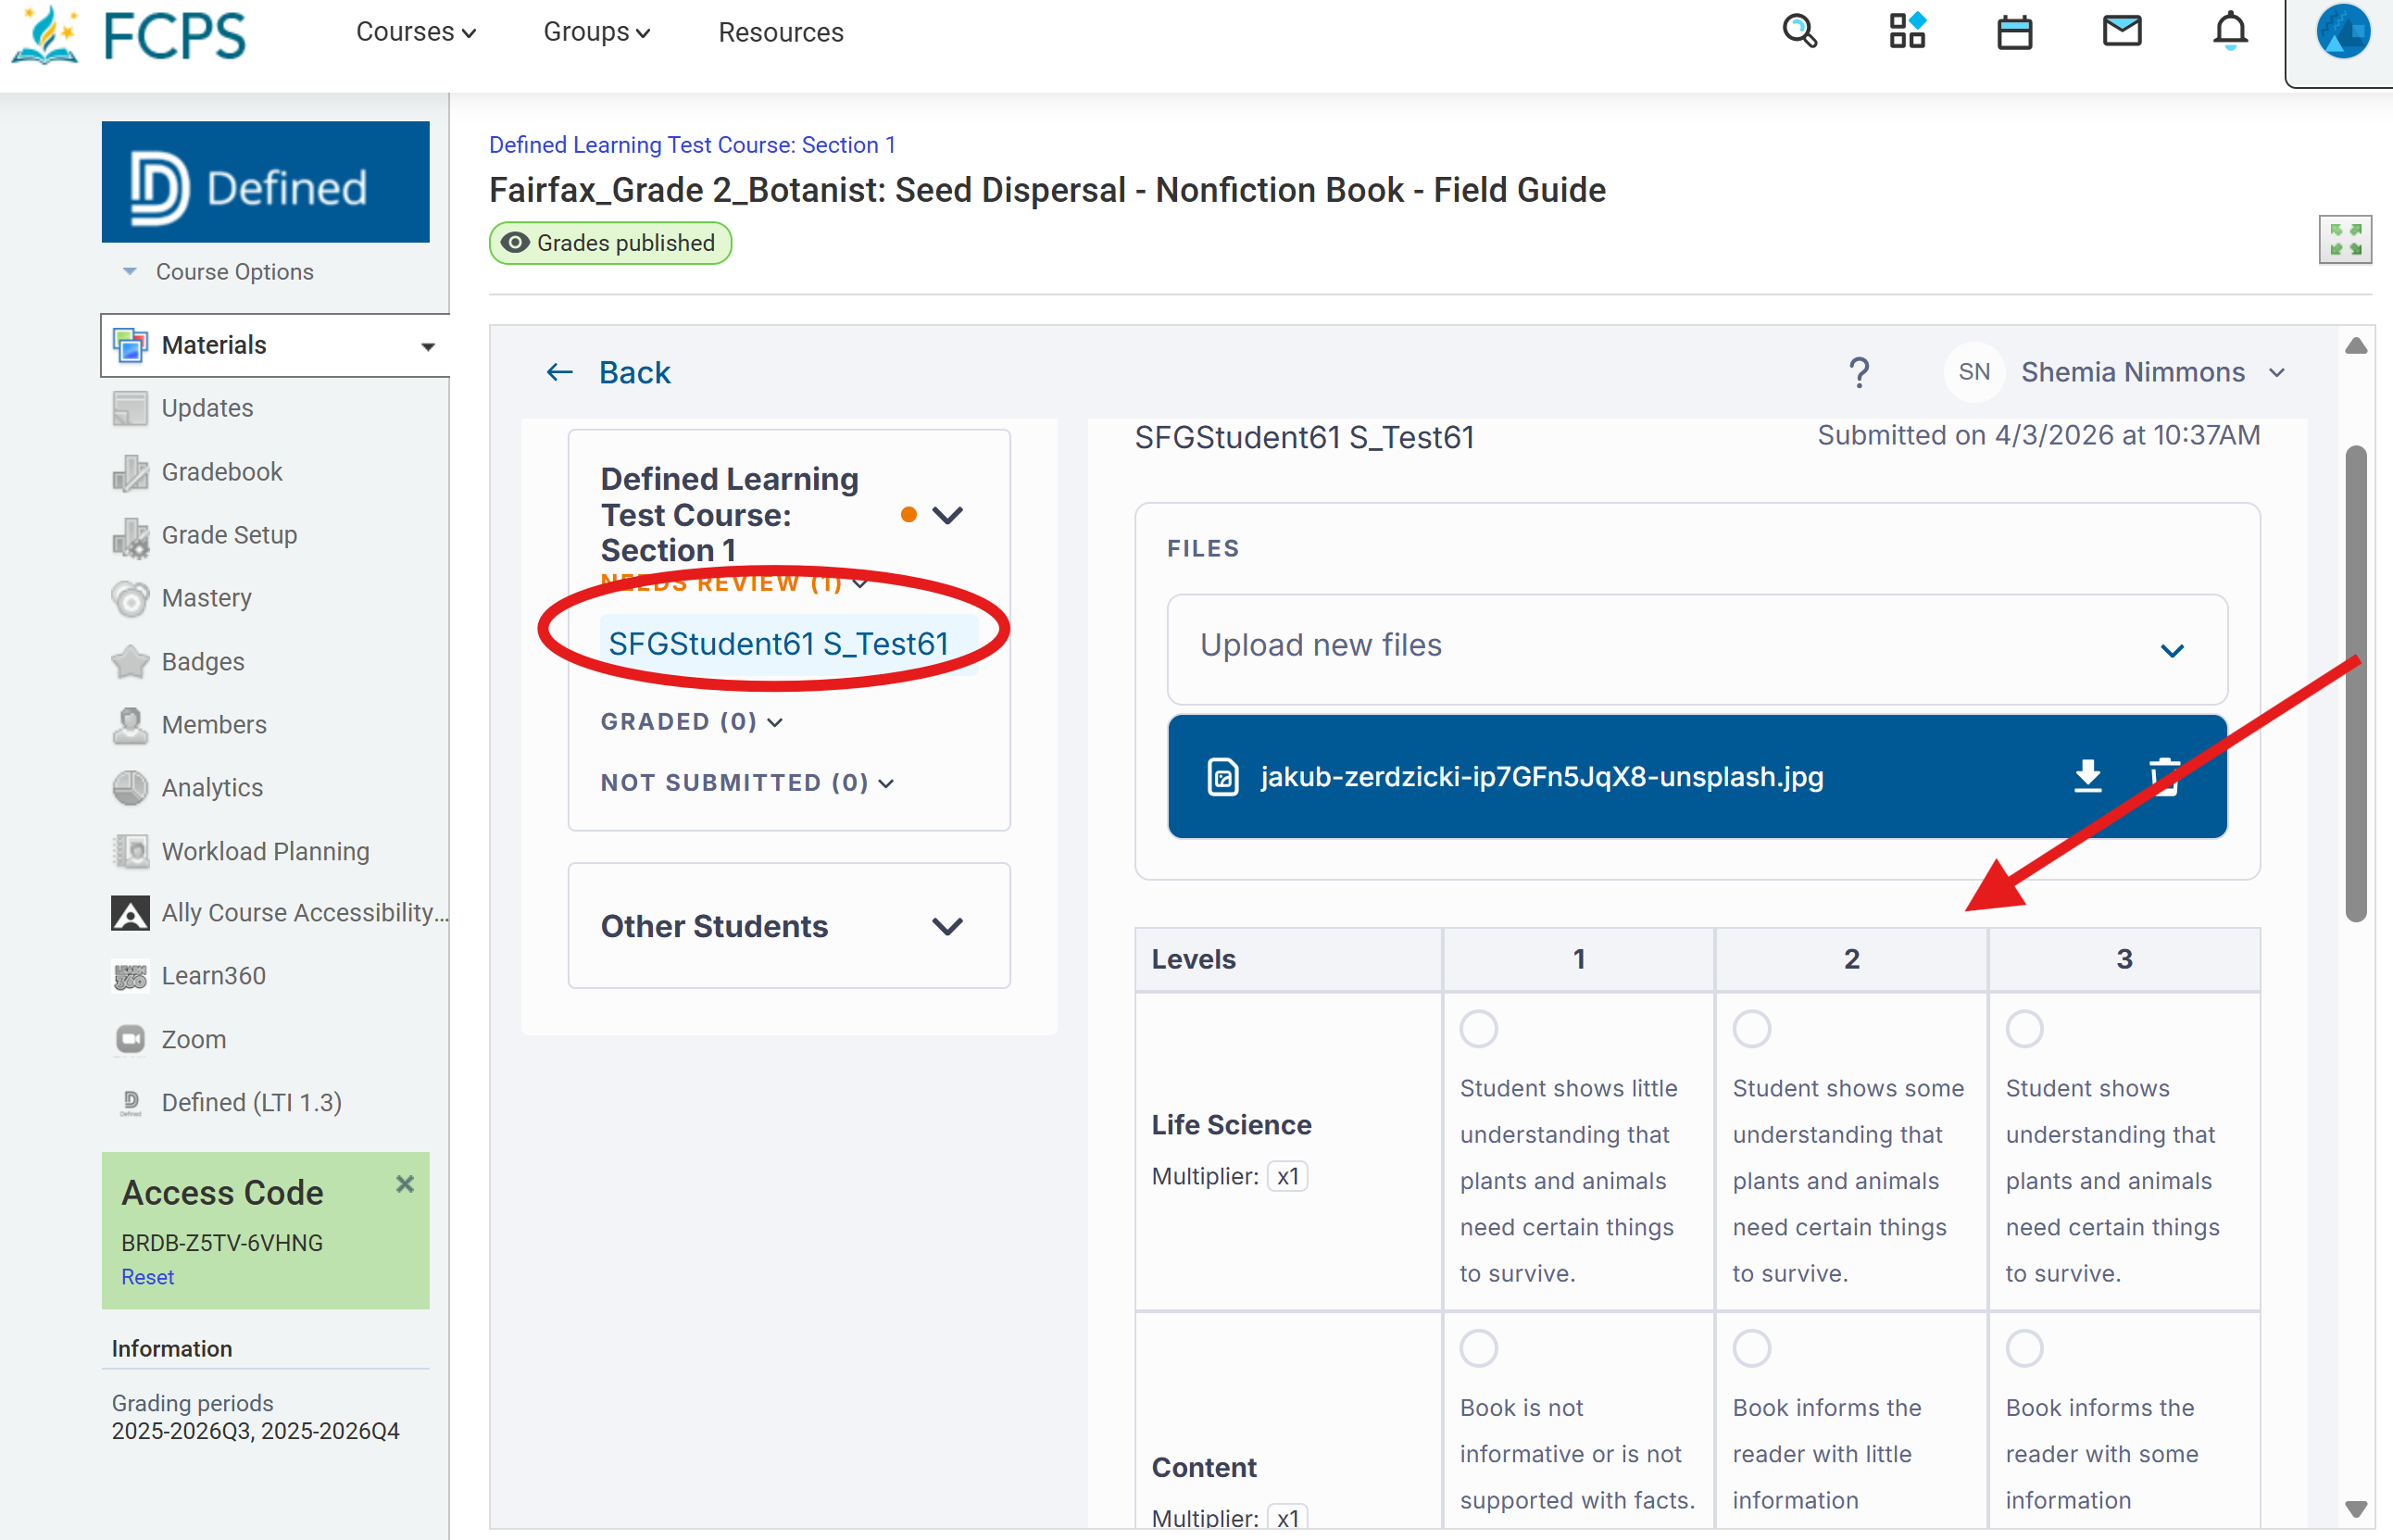
Task: Reset the access code
Action: [147, 1277]
